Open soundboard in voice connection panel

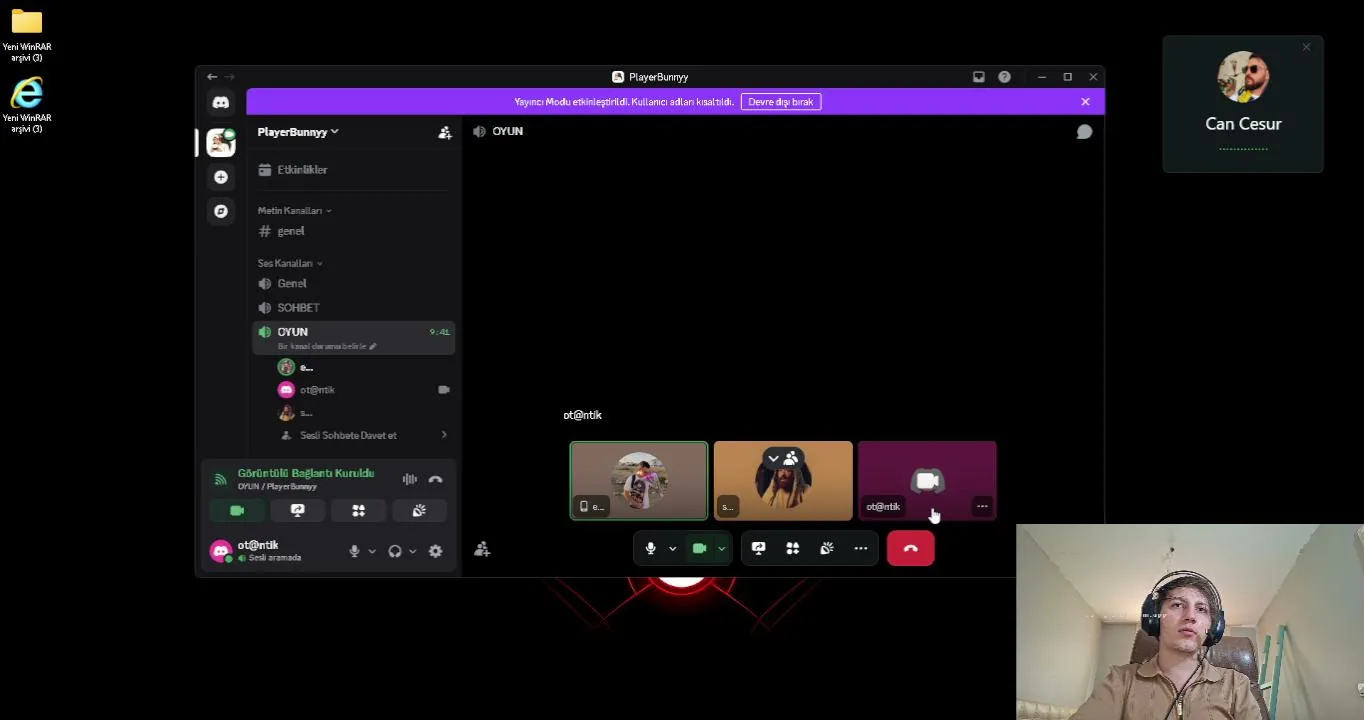pyautogui.click(x=419, y=511)
